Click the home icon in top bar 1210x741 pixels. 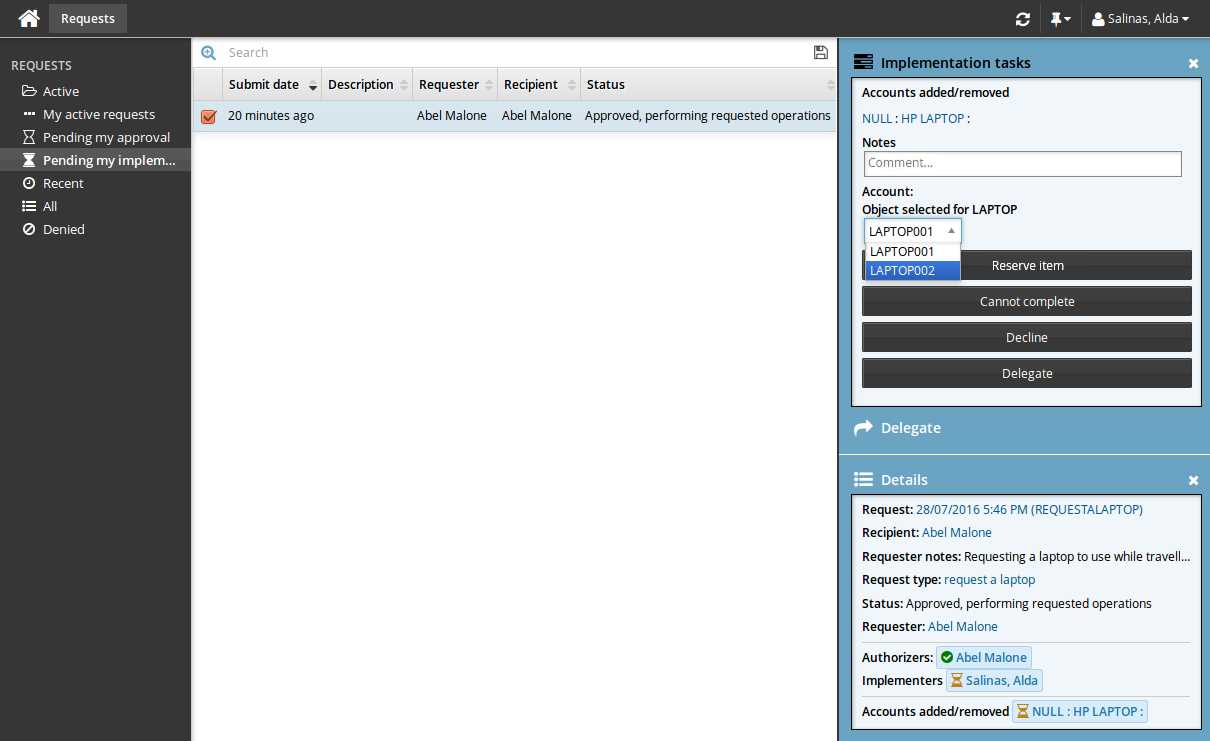click(x=29, y=18)
